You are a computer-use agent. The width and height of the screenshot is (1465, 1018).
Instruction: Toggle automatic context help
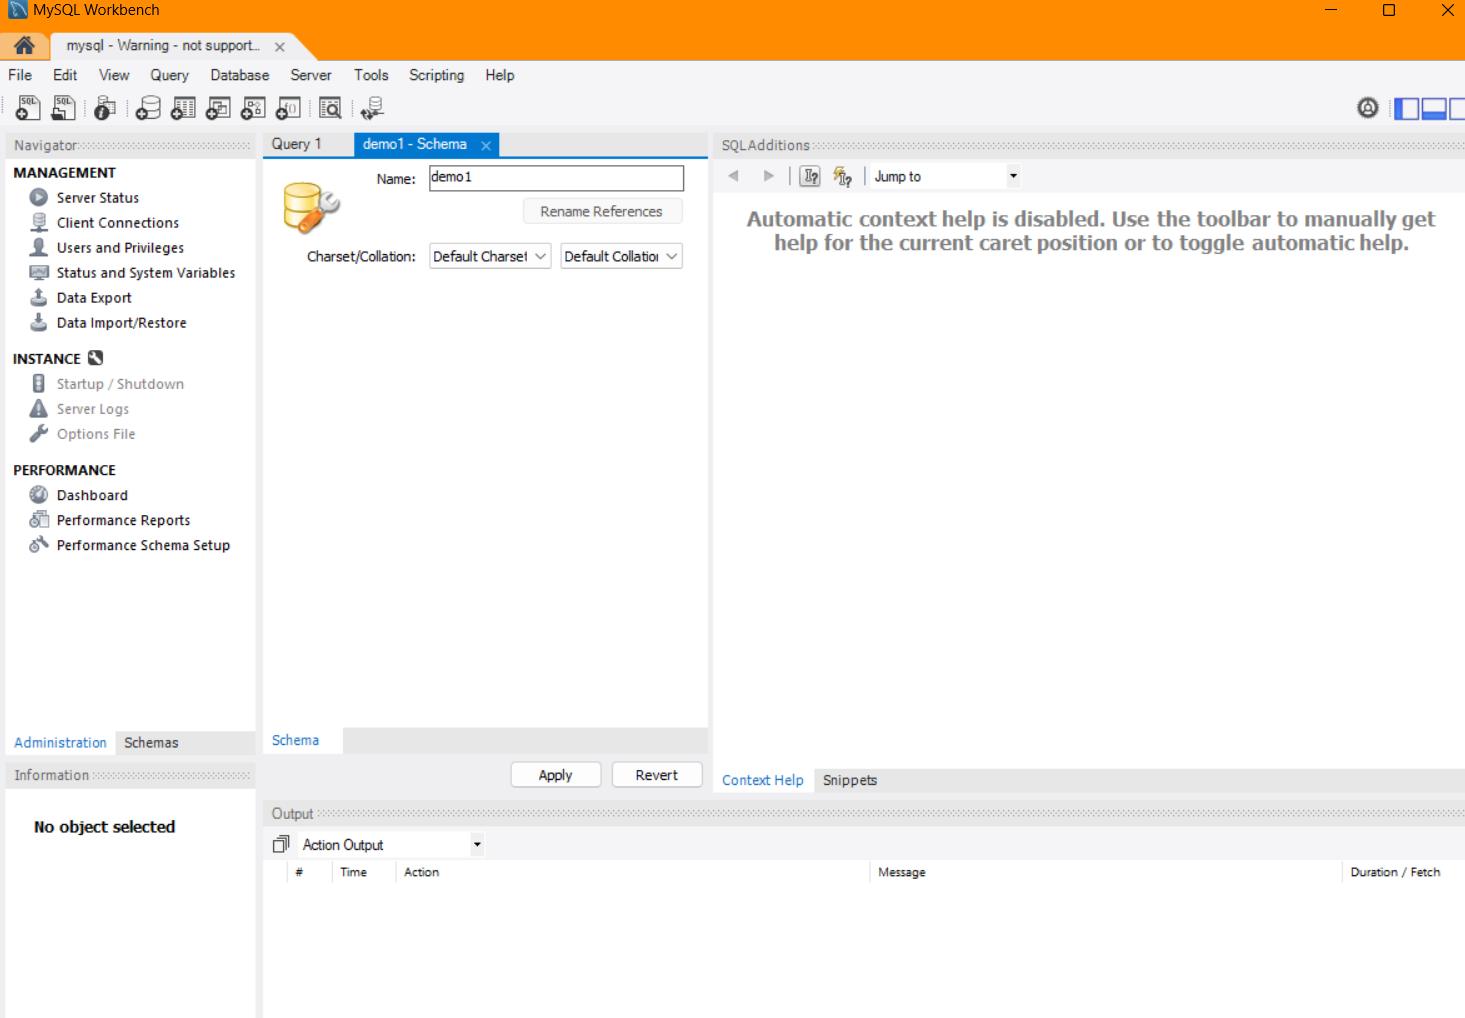842,177
